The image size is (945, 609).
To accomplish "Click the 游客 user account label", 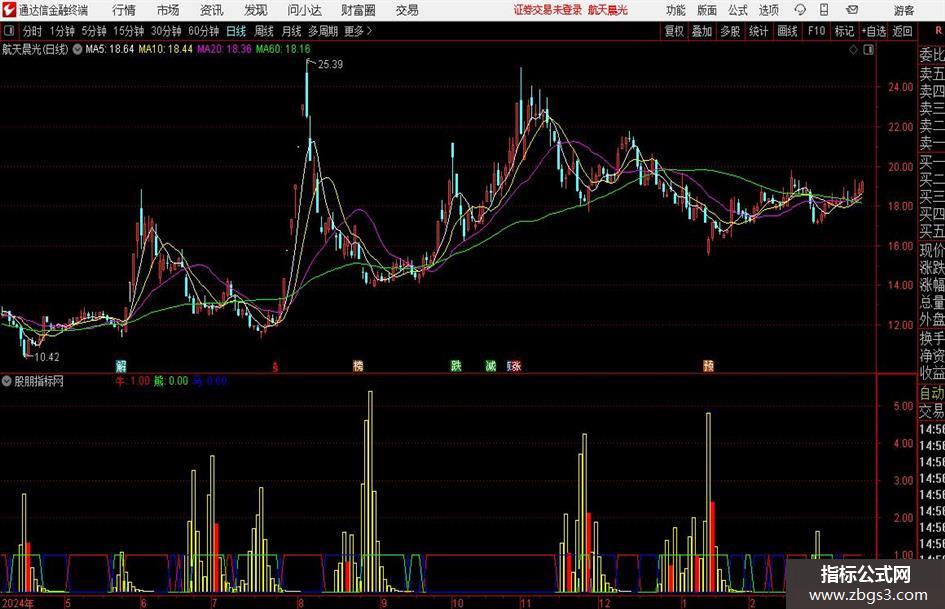I will pos(904,10).
